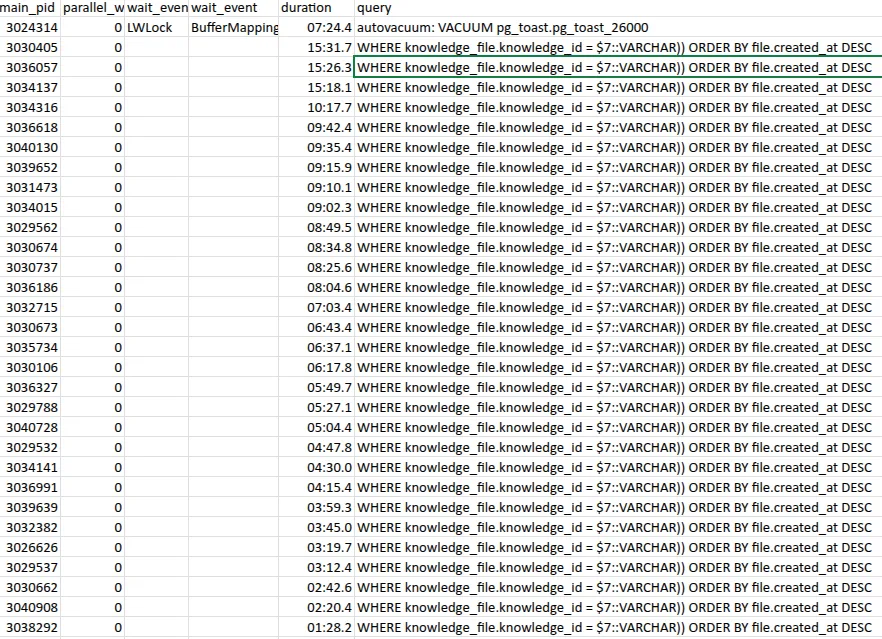Click duration cell 08:34.8
This screenshot has width=882, height=639.
(316, 248)
